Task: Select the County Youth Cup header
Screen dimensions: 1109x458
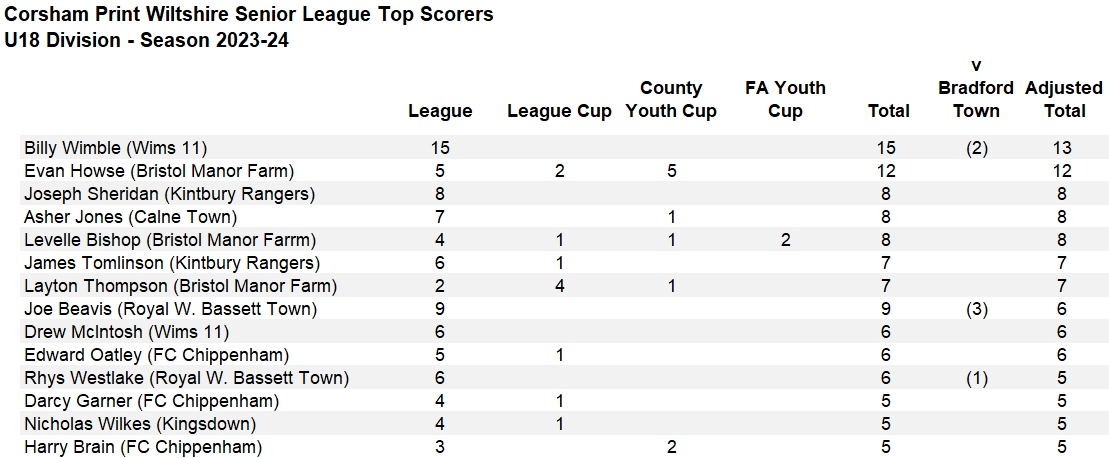Action: 671,100
